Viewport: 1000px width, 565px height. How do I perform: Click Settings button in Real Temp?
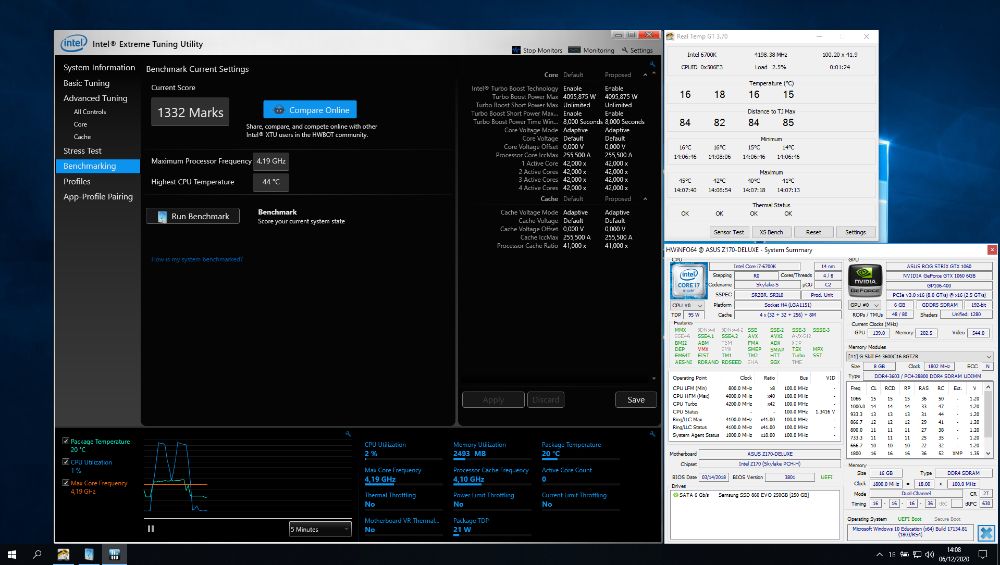coord(855,232)
